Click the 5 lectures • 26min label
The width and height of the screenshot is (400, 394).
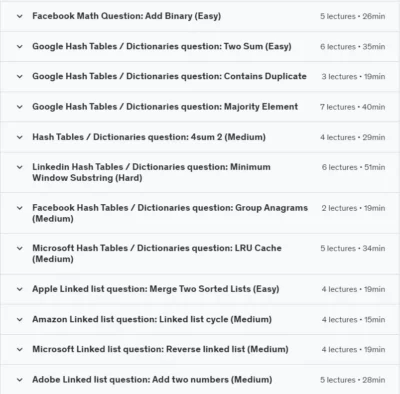(353, 16)
